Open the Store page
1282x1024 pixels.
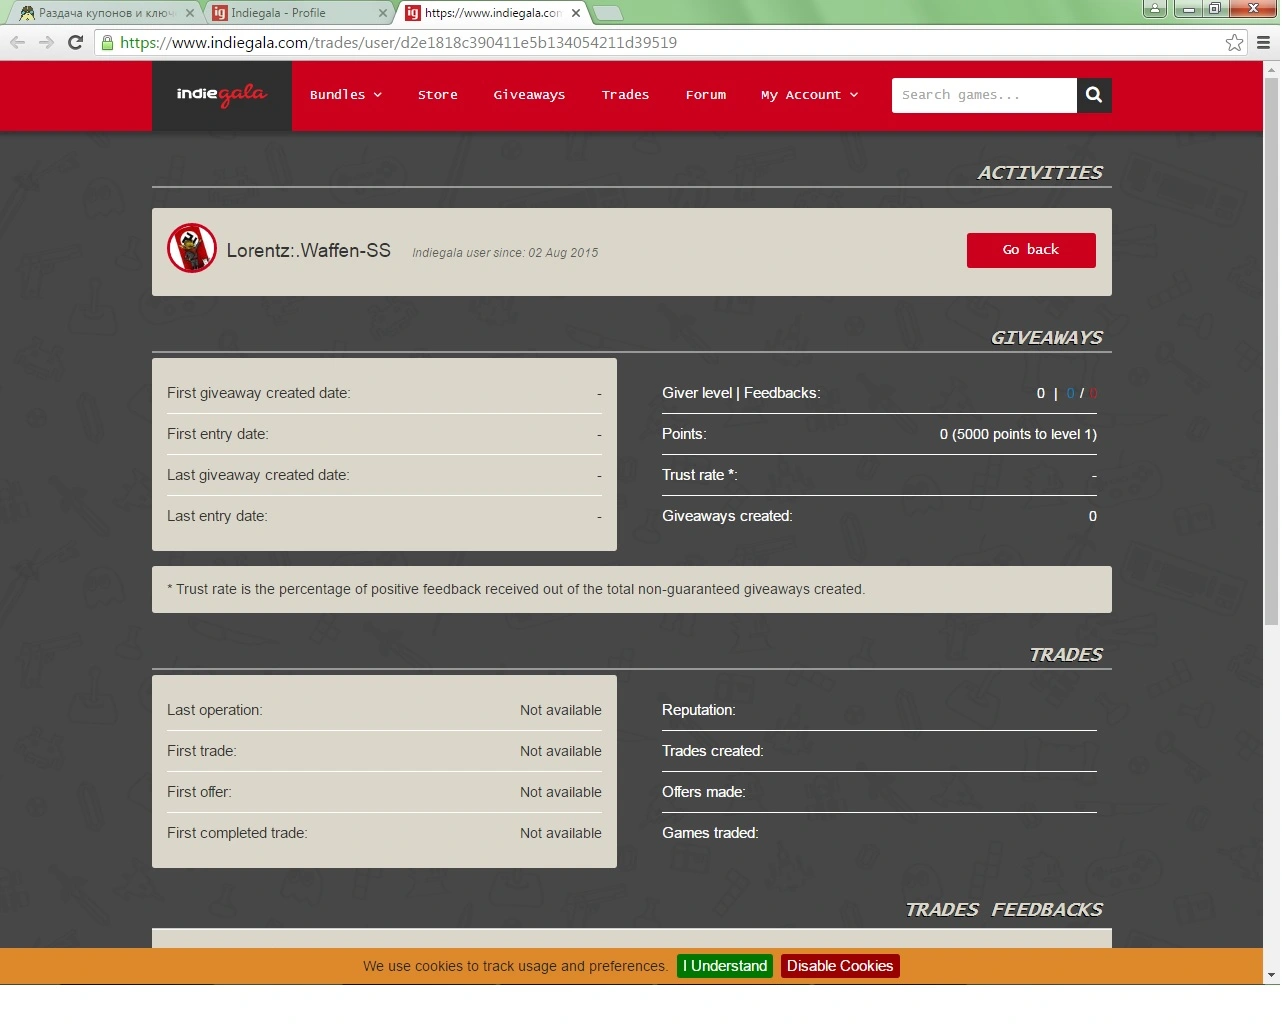tap(438, 95)
